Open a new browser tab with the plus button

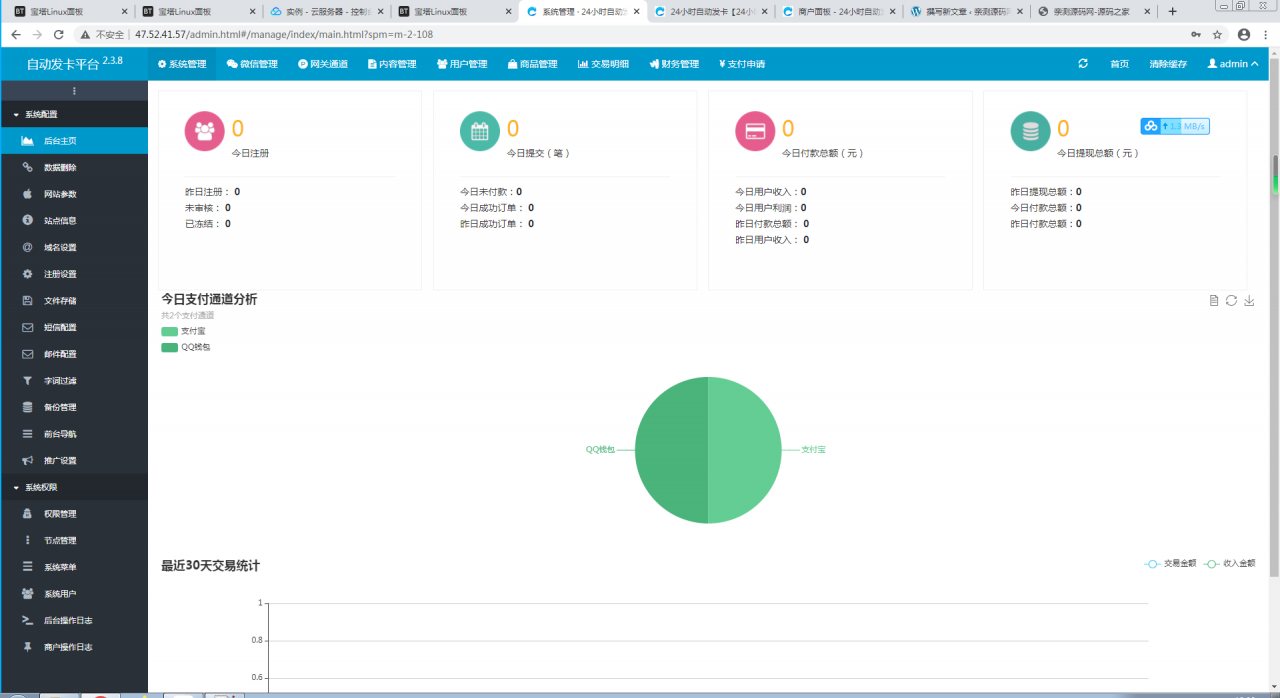coord(1173,11)
